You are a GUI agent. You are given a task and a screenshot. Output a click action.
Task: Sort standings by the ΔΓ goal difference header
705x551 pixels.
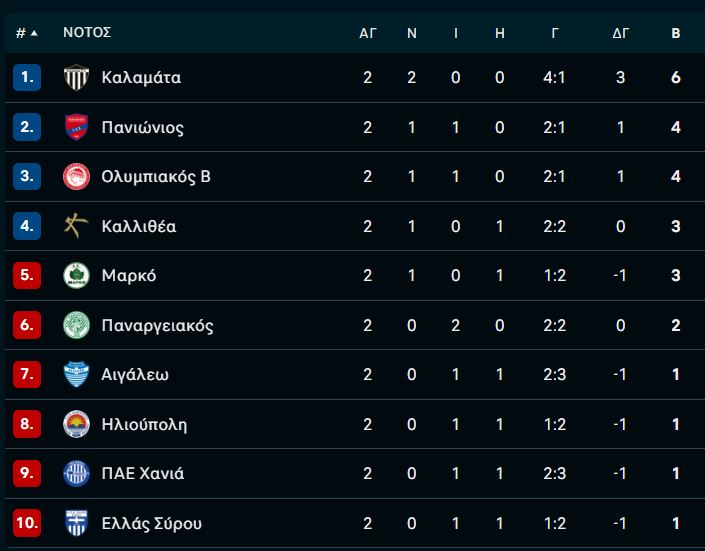pyautogui.click(x=620, y=33)
